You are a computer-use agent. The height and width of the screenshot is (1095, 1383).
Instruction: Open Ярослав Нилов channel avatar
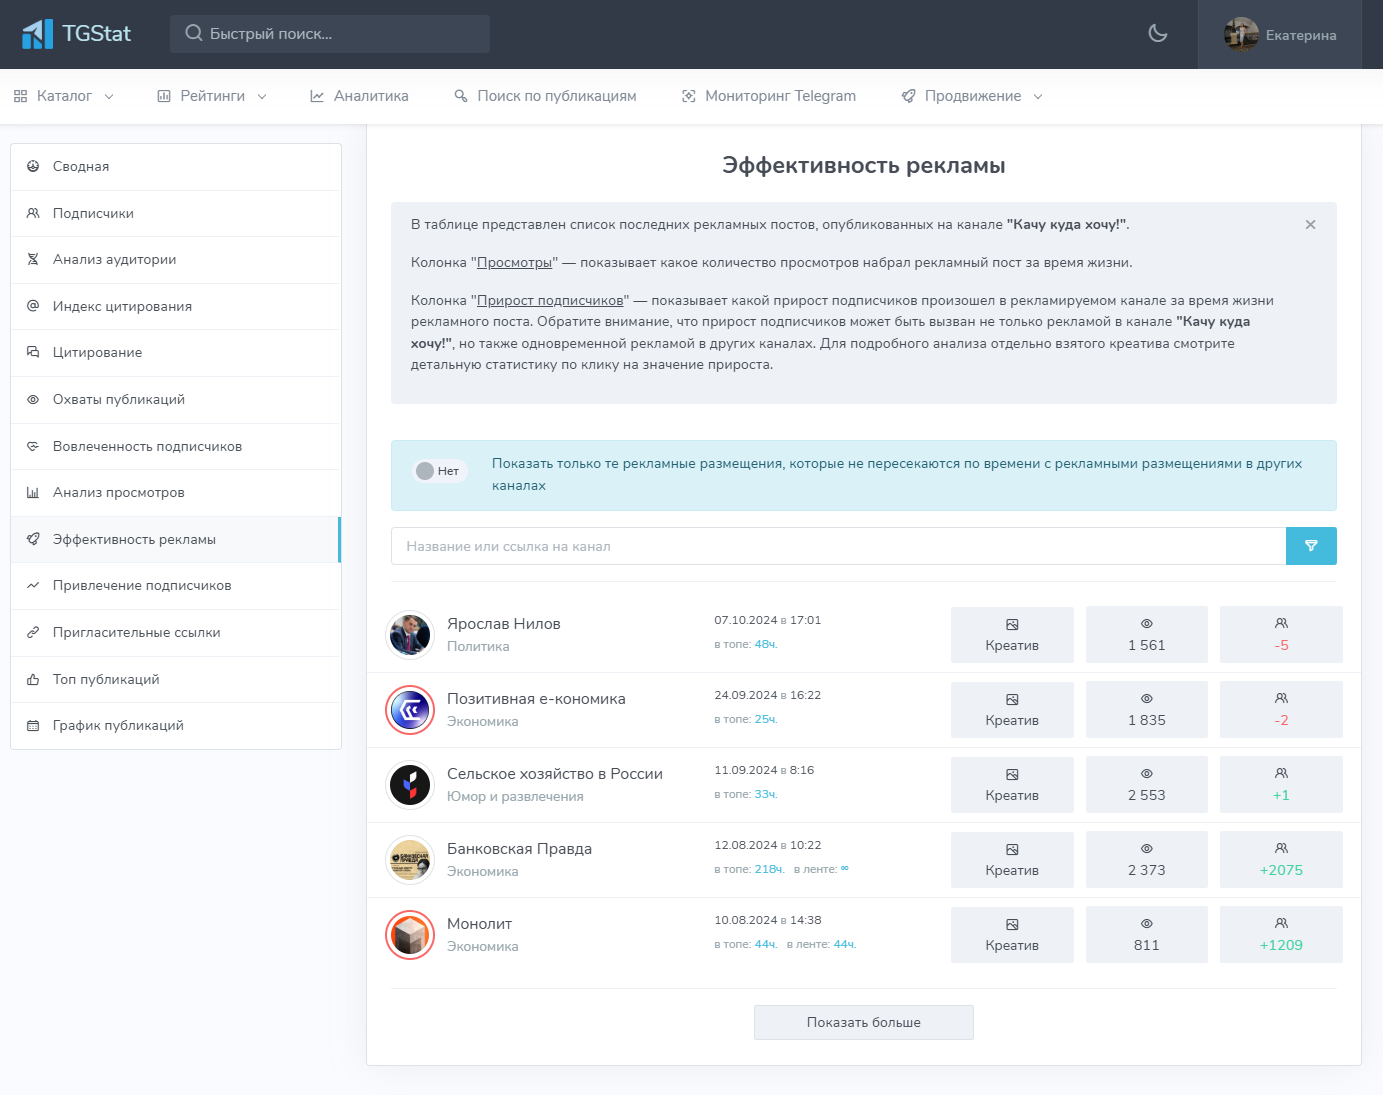click(x=410, y=635)
